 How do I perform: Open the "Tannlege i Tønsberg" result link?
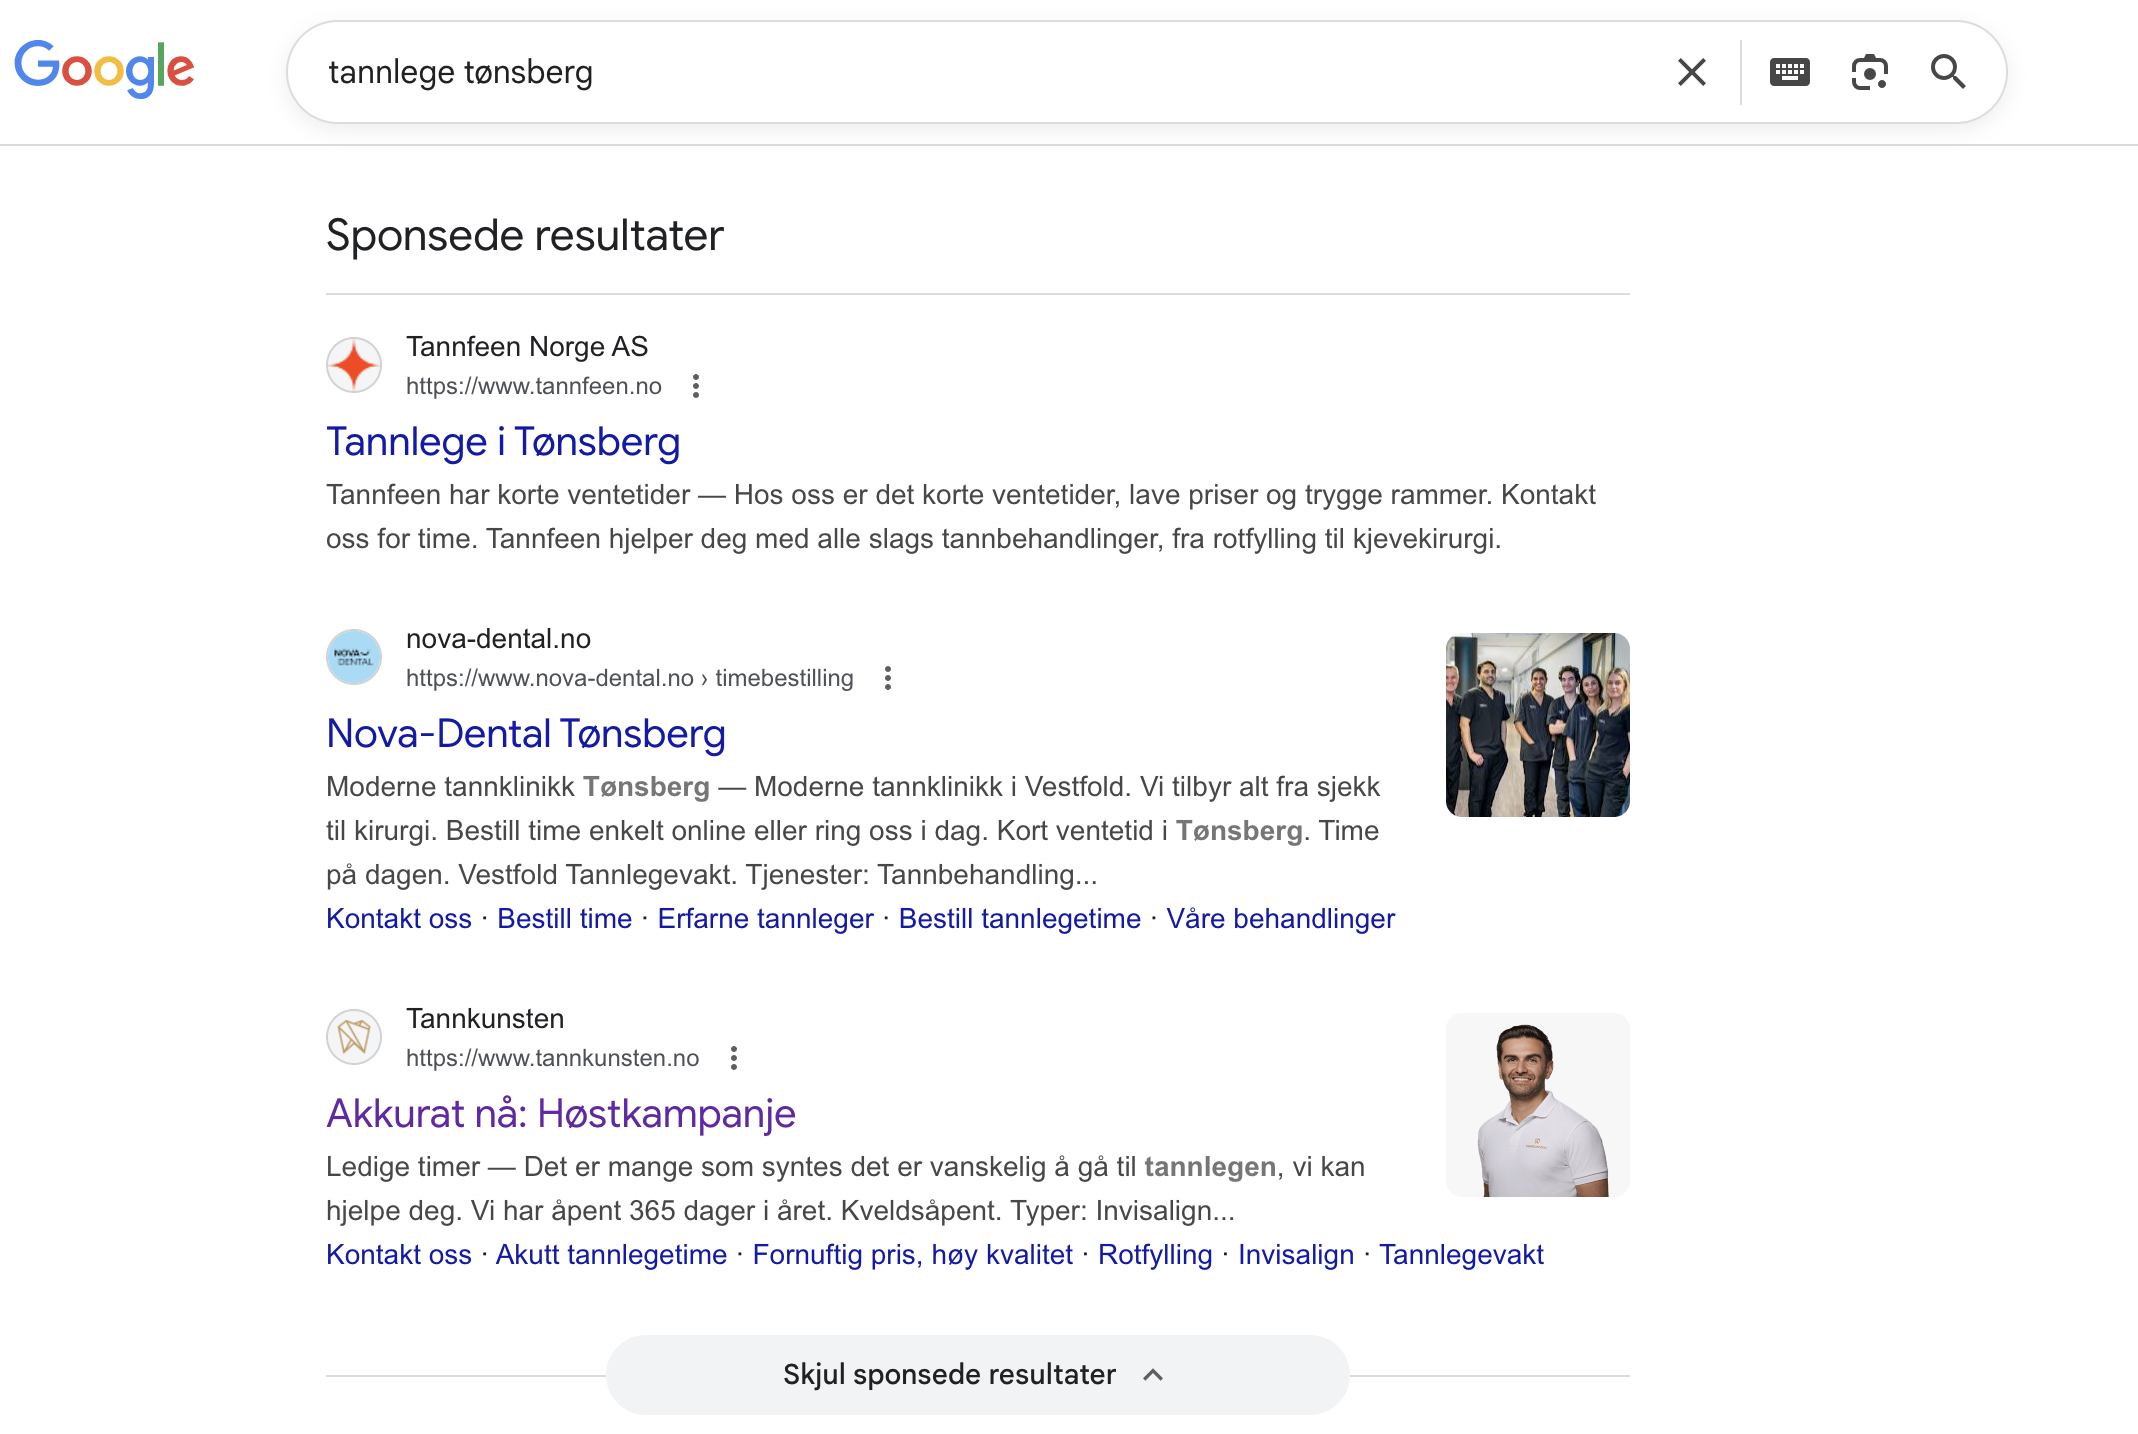coord(503,441)
